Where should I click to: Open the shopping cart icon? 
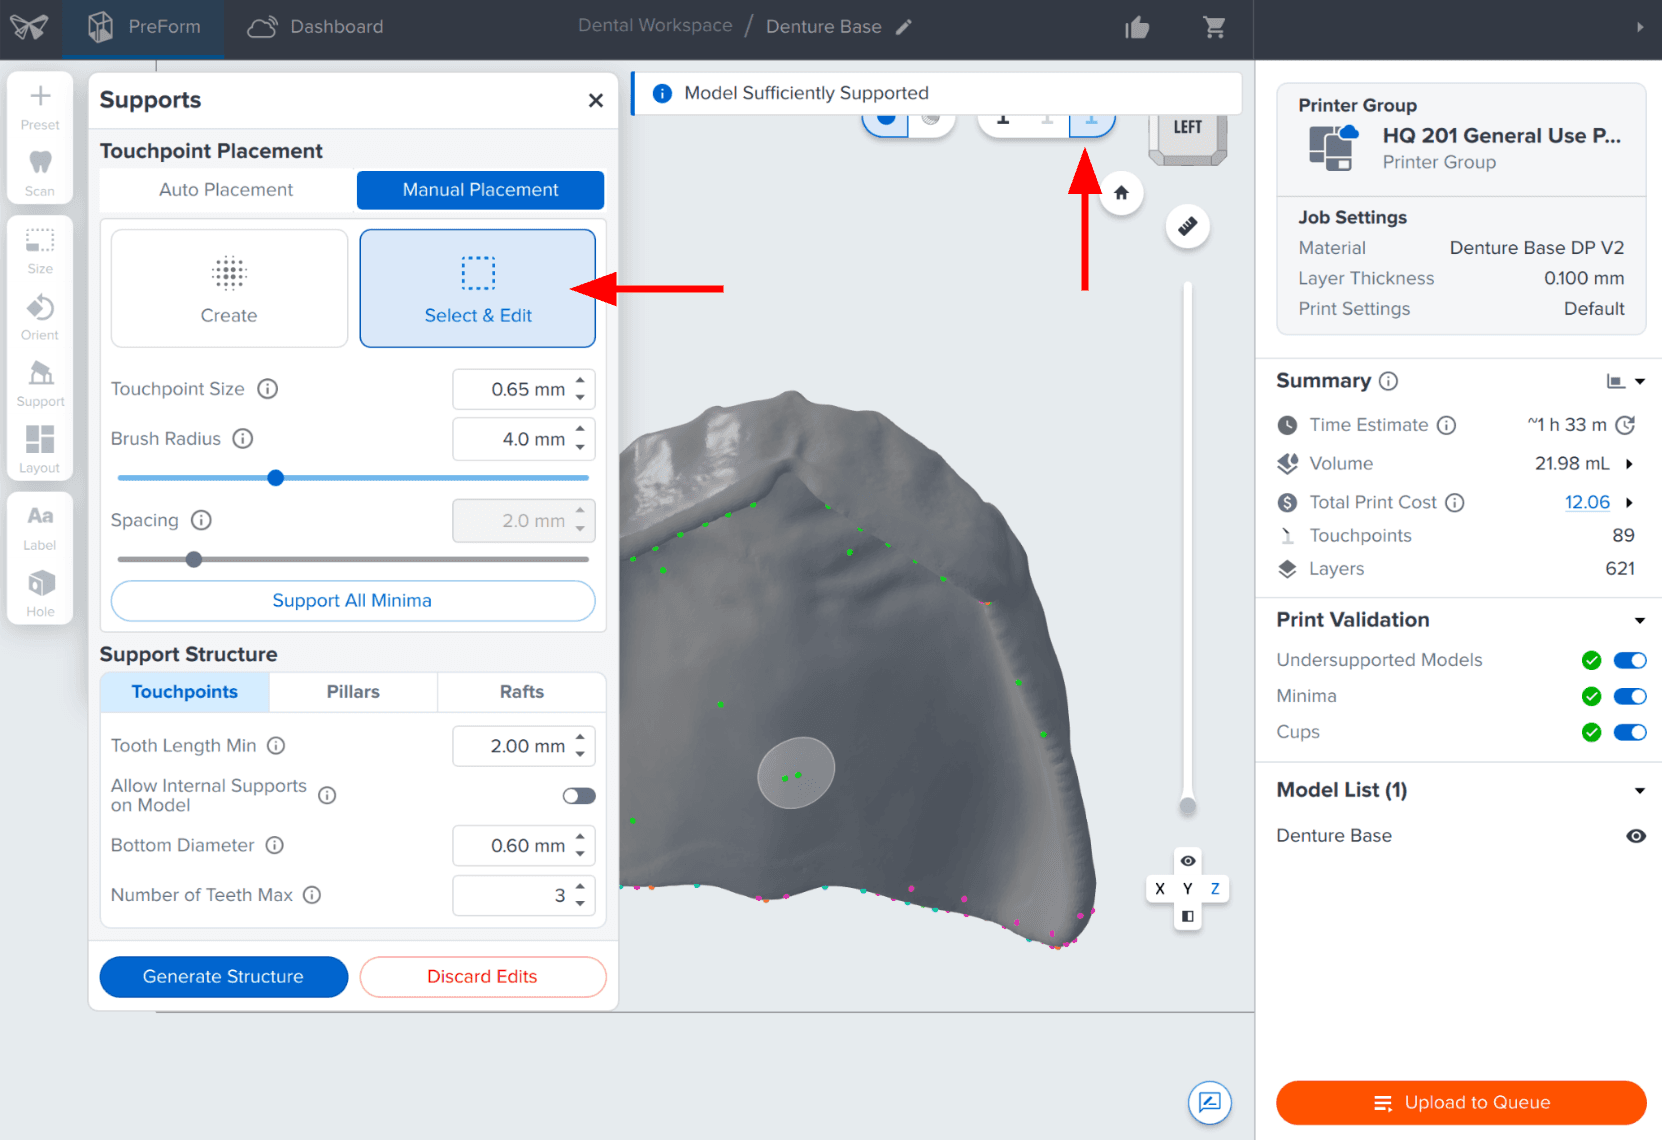click(1215, 27)
